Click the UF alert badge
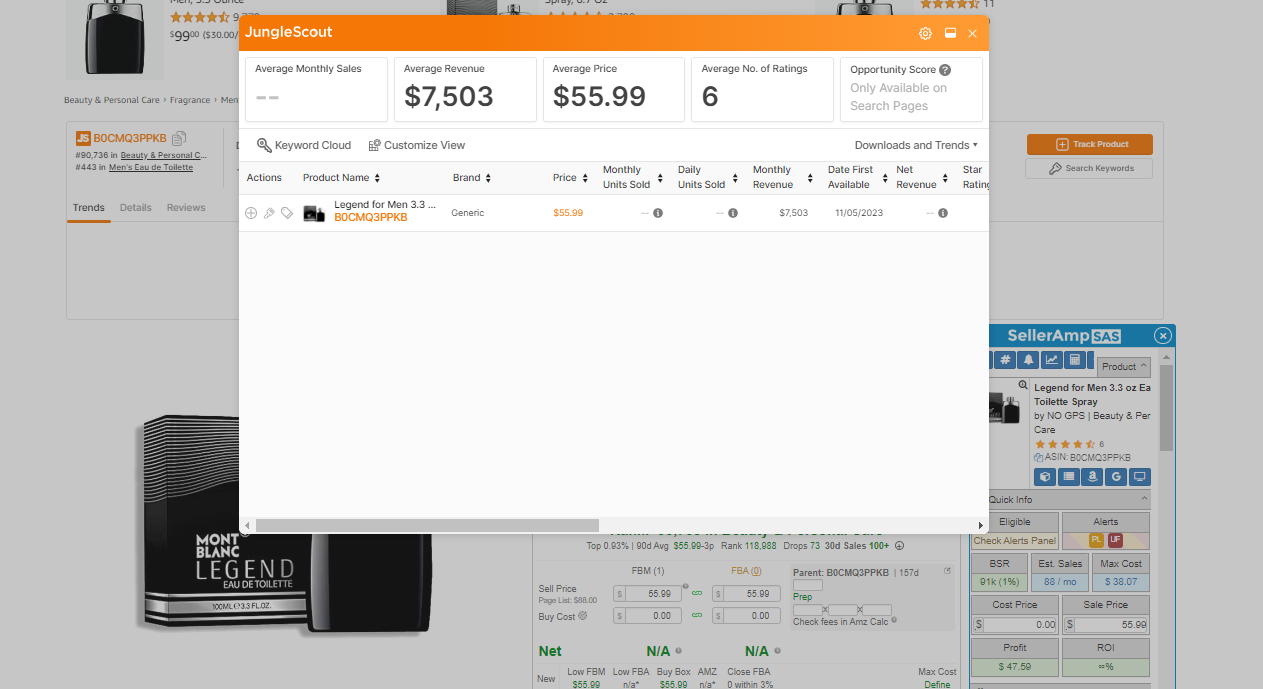Screen dimensions: 1263x689 pyautogui.click(x=1115, y=540)
